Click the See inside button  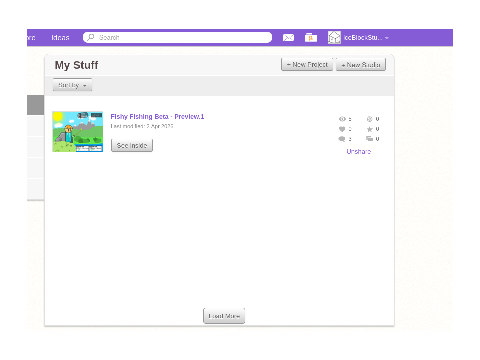point(132,146)
